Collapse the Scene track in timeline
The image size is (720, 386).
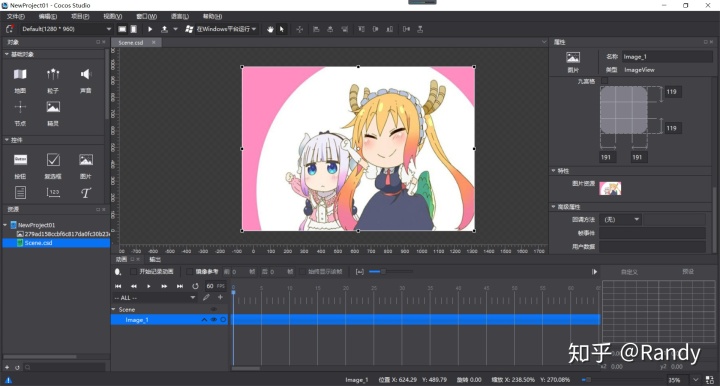tap(113, 309)
